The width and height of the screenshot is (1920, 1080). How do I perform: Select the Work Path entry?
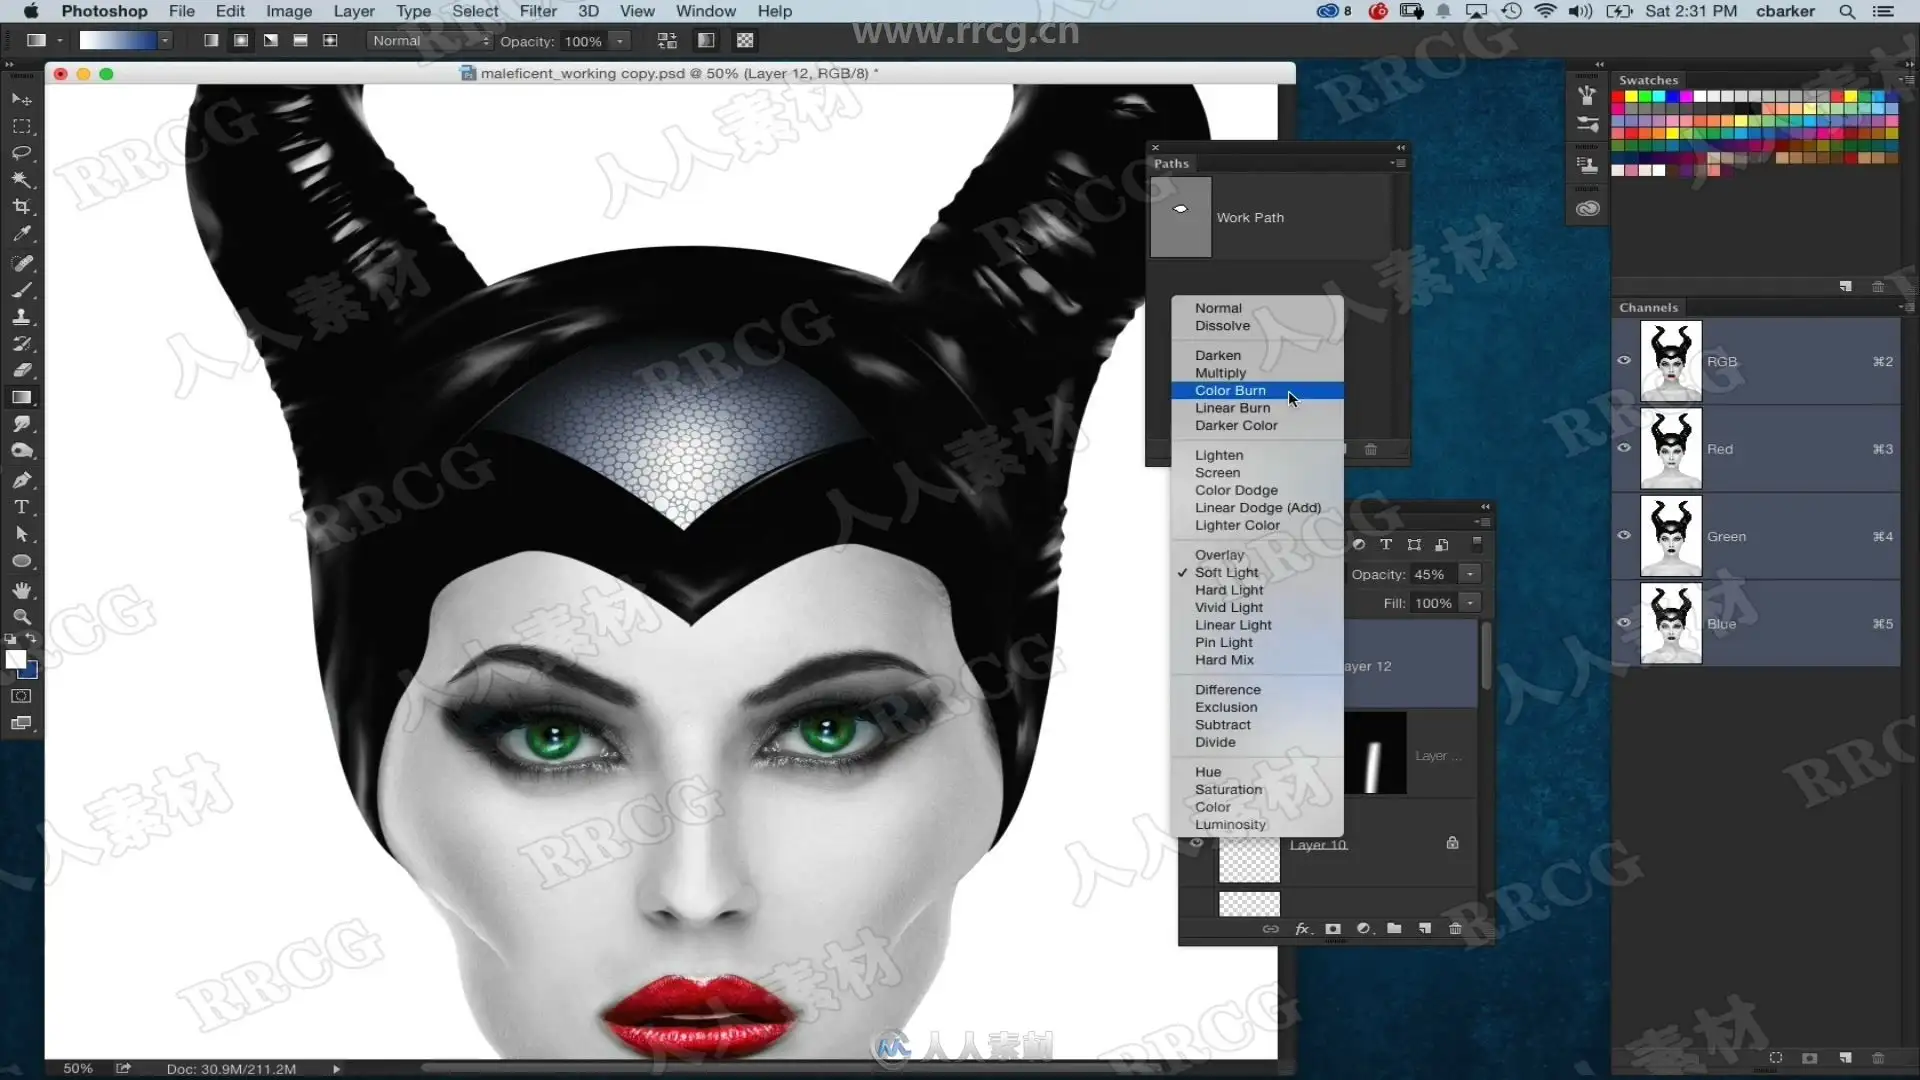pos(1269,217)
